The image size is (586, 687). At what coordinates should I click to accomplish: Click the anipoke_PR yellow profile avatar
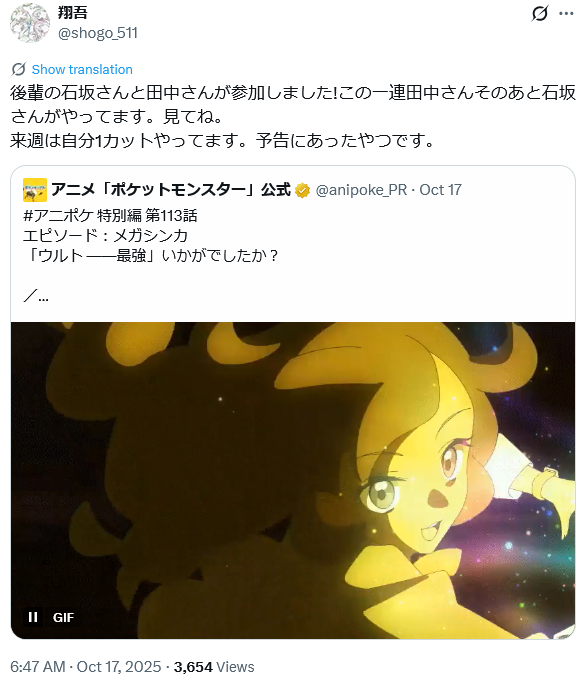pos(35,190)
